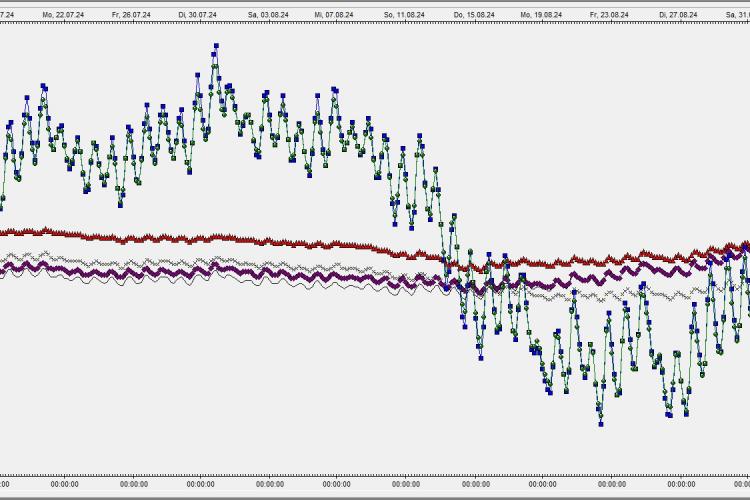Image resolution: width=750 pixels, height=500 pixels.
Task: Click the 00:00:00 label below Do, 15.08.24
Action: [472, 485]
